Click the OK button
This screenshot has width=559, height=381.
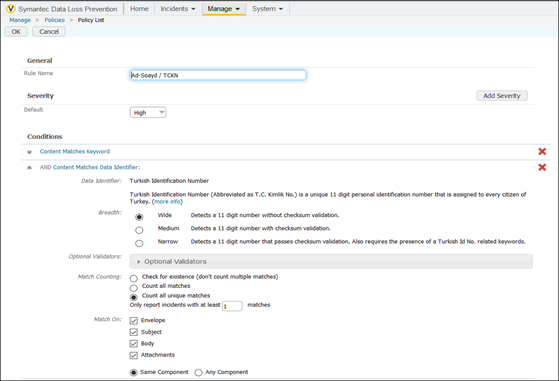(16, 32)
